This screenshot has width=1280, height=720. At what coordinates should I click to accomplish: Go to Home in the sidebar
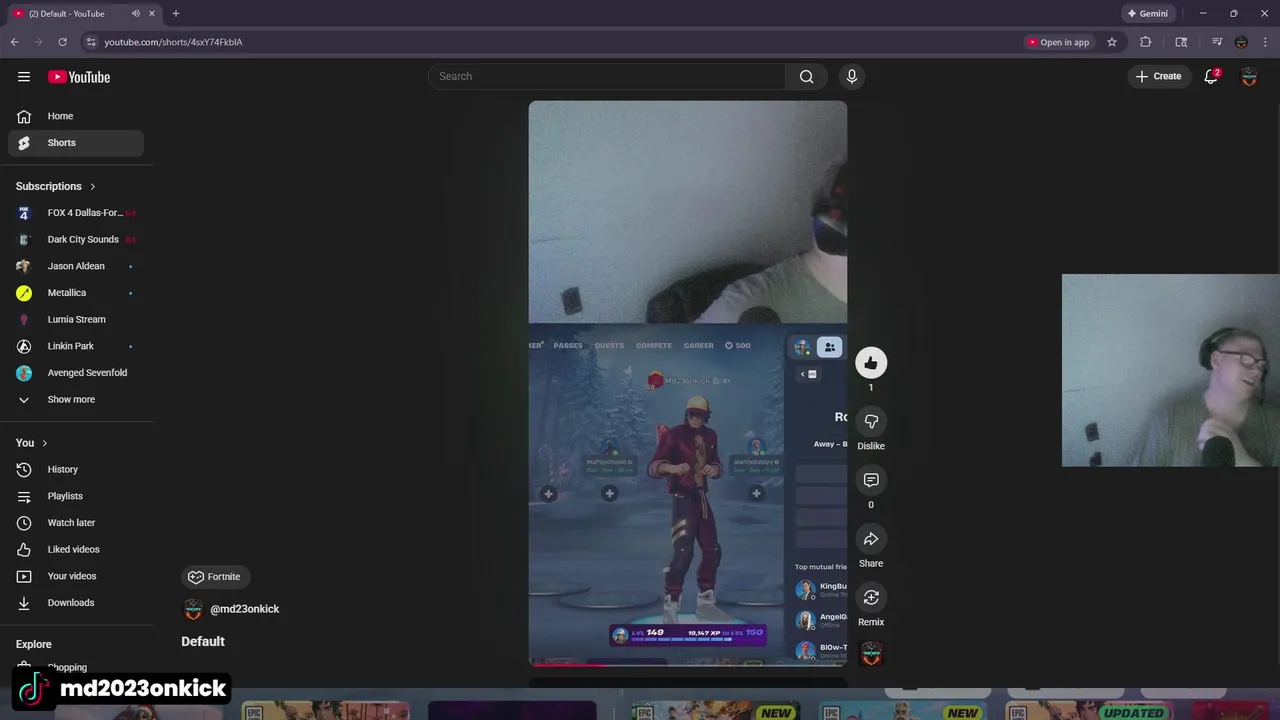pyautogui.click(x=76, y=116)
